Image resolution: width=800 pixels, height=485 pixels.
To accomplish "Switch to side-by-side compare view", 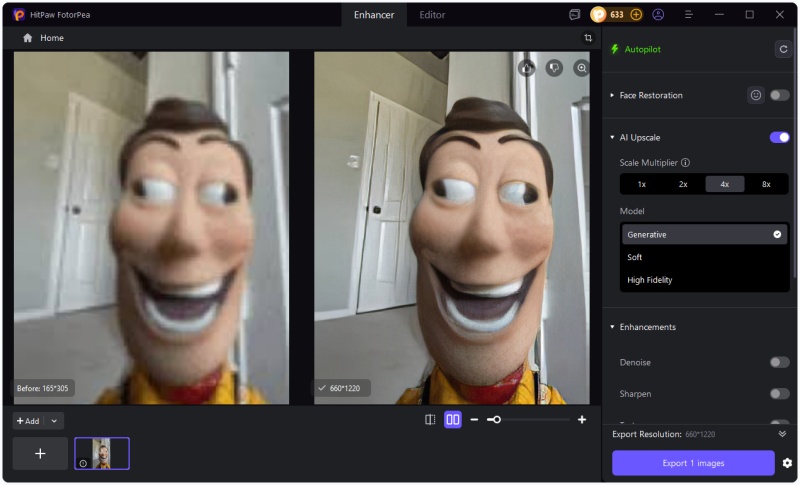I will click(x=453, y=420).
